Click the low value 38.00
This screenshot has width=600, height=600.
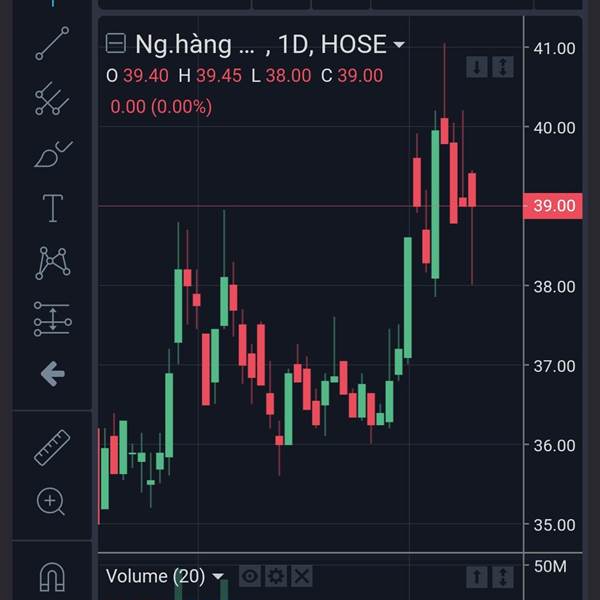(x=289, y=76)
